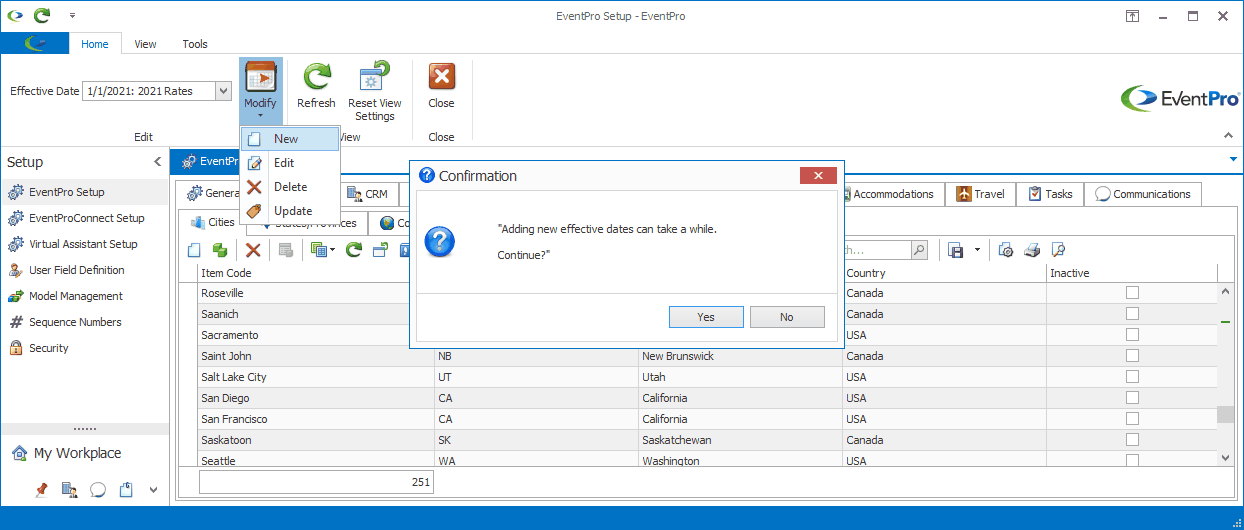Click the grid vertical scrollbar up arrow

pyautogui.click(x=1226, y=291)
